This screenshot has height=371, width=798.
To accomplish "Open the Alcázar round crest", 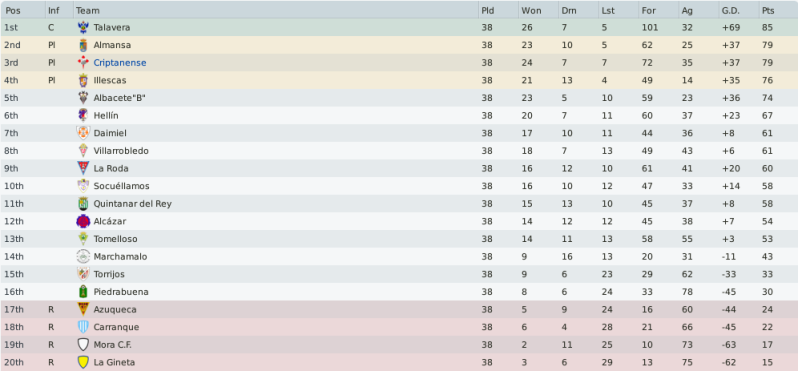I will [83, 221].
